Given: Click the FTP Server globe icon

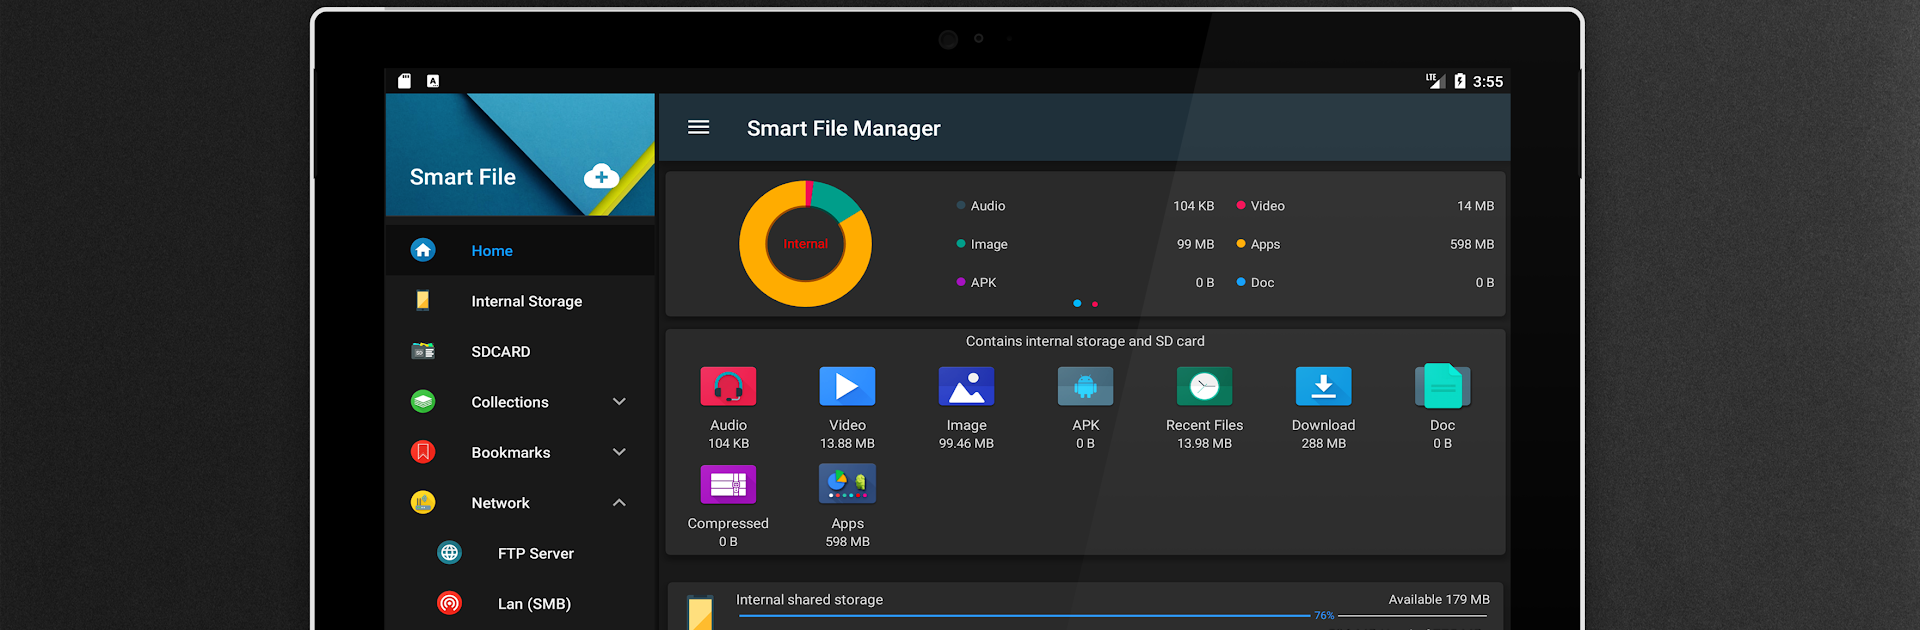Looking at the screenshot, I should [x=450, y=552].
